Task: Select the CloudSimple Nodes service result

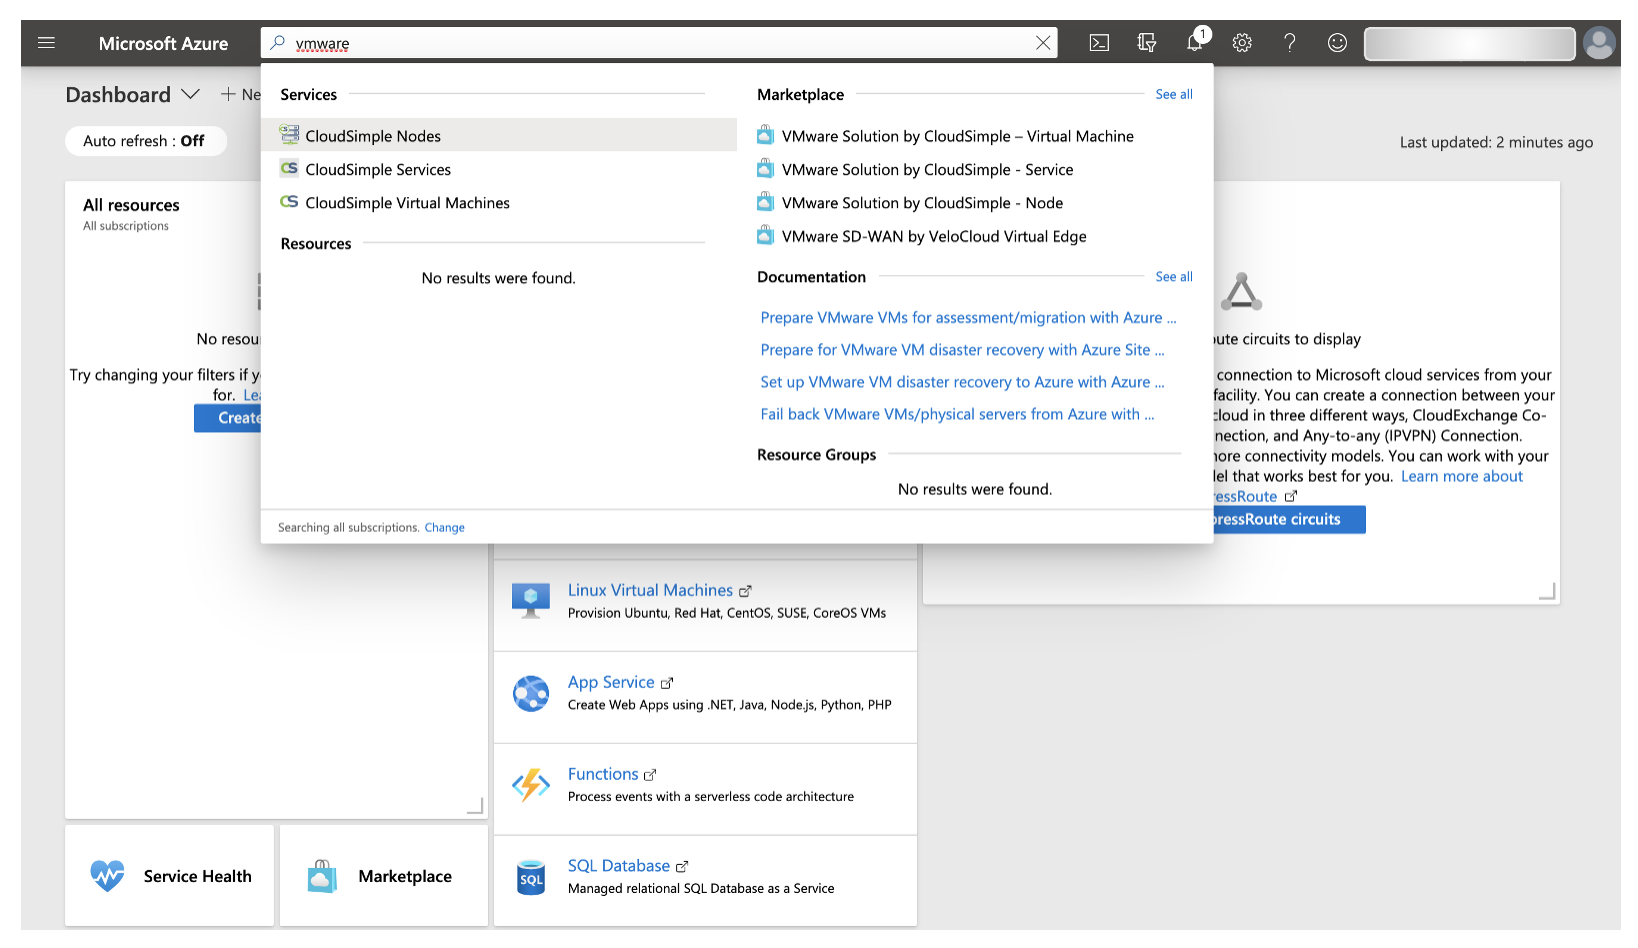Action: pos(372,135)
